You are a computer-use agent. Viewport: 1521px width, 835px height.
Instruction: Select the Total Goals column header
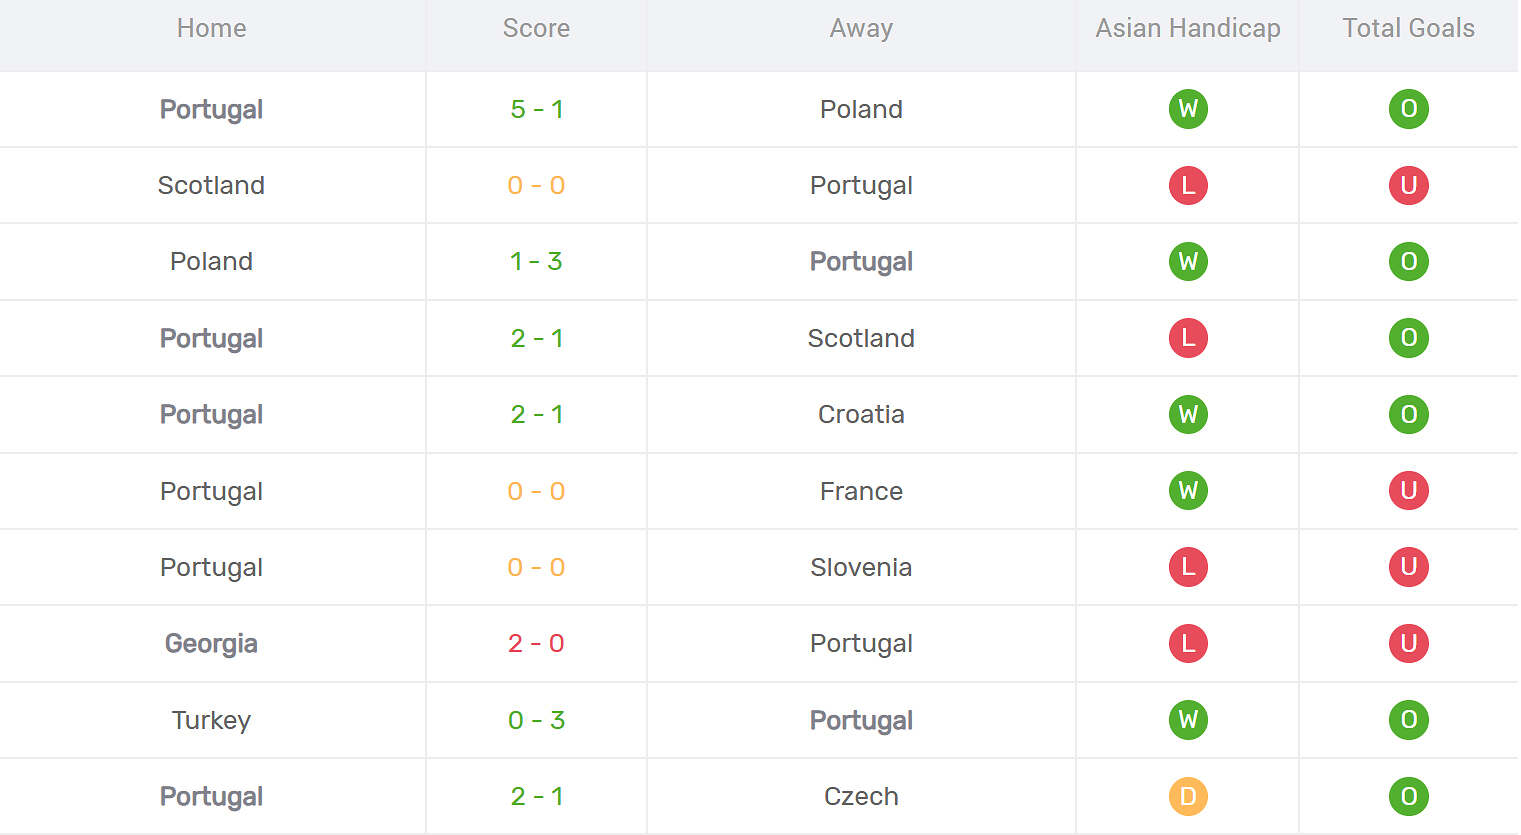(x=1408, y=28)
